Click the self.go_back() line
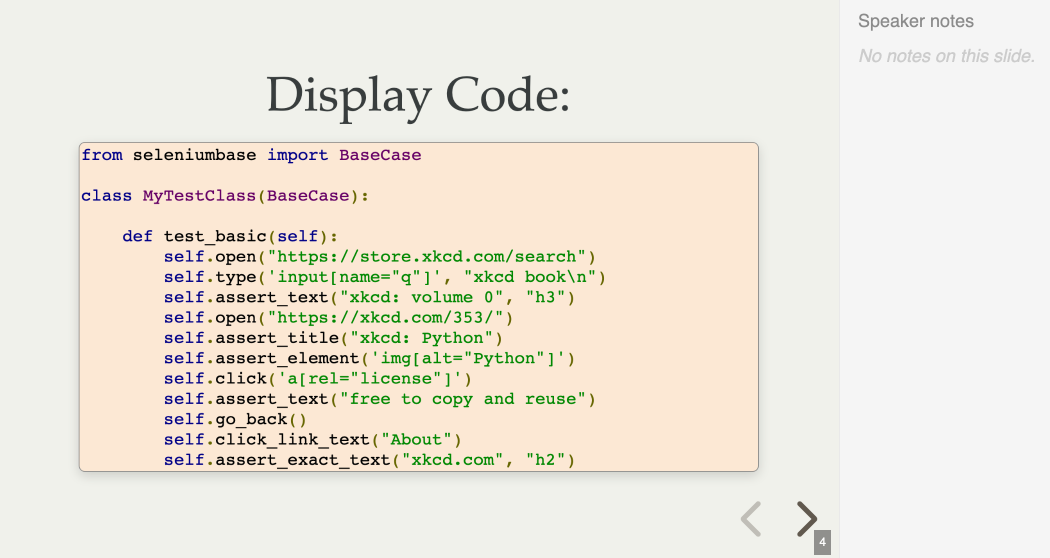This screenshot has height=558, width=1050. pos(235,419)
